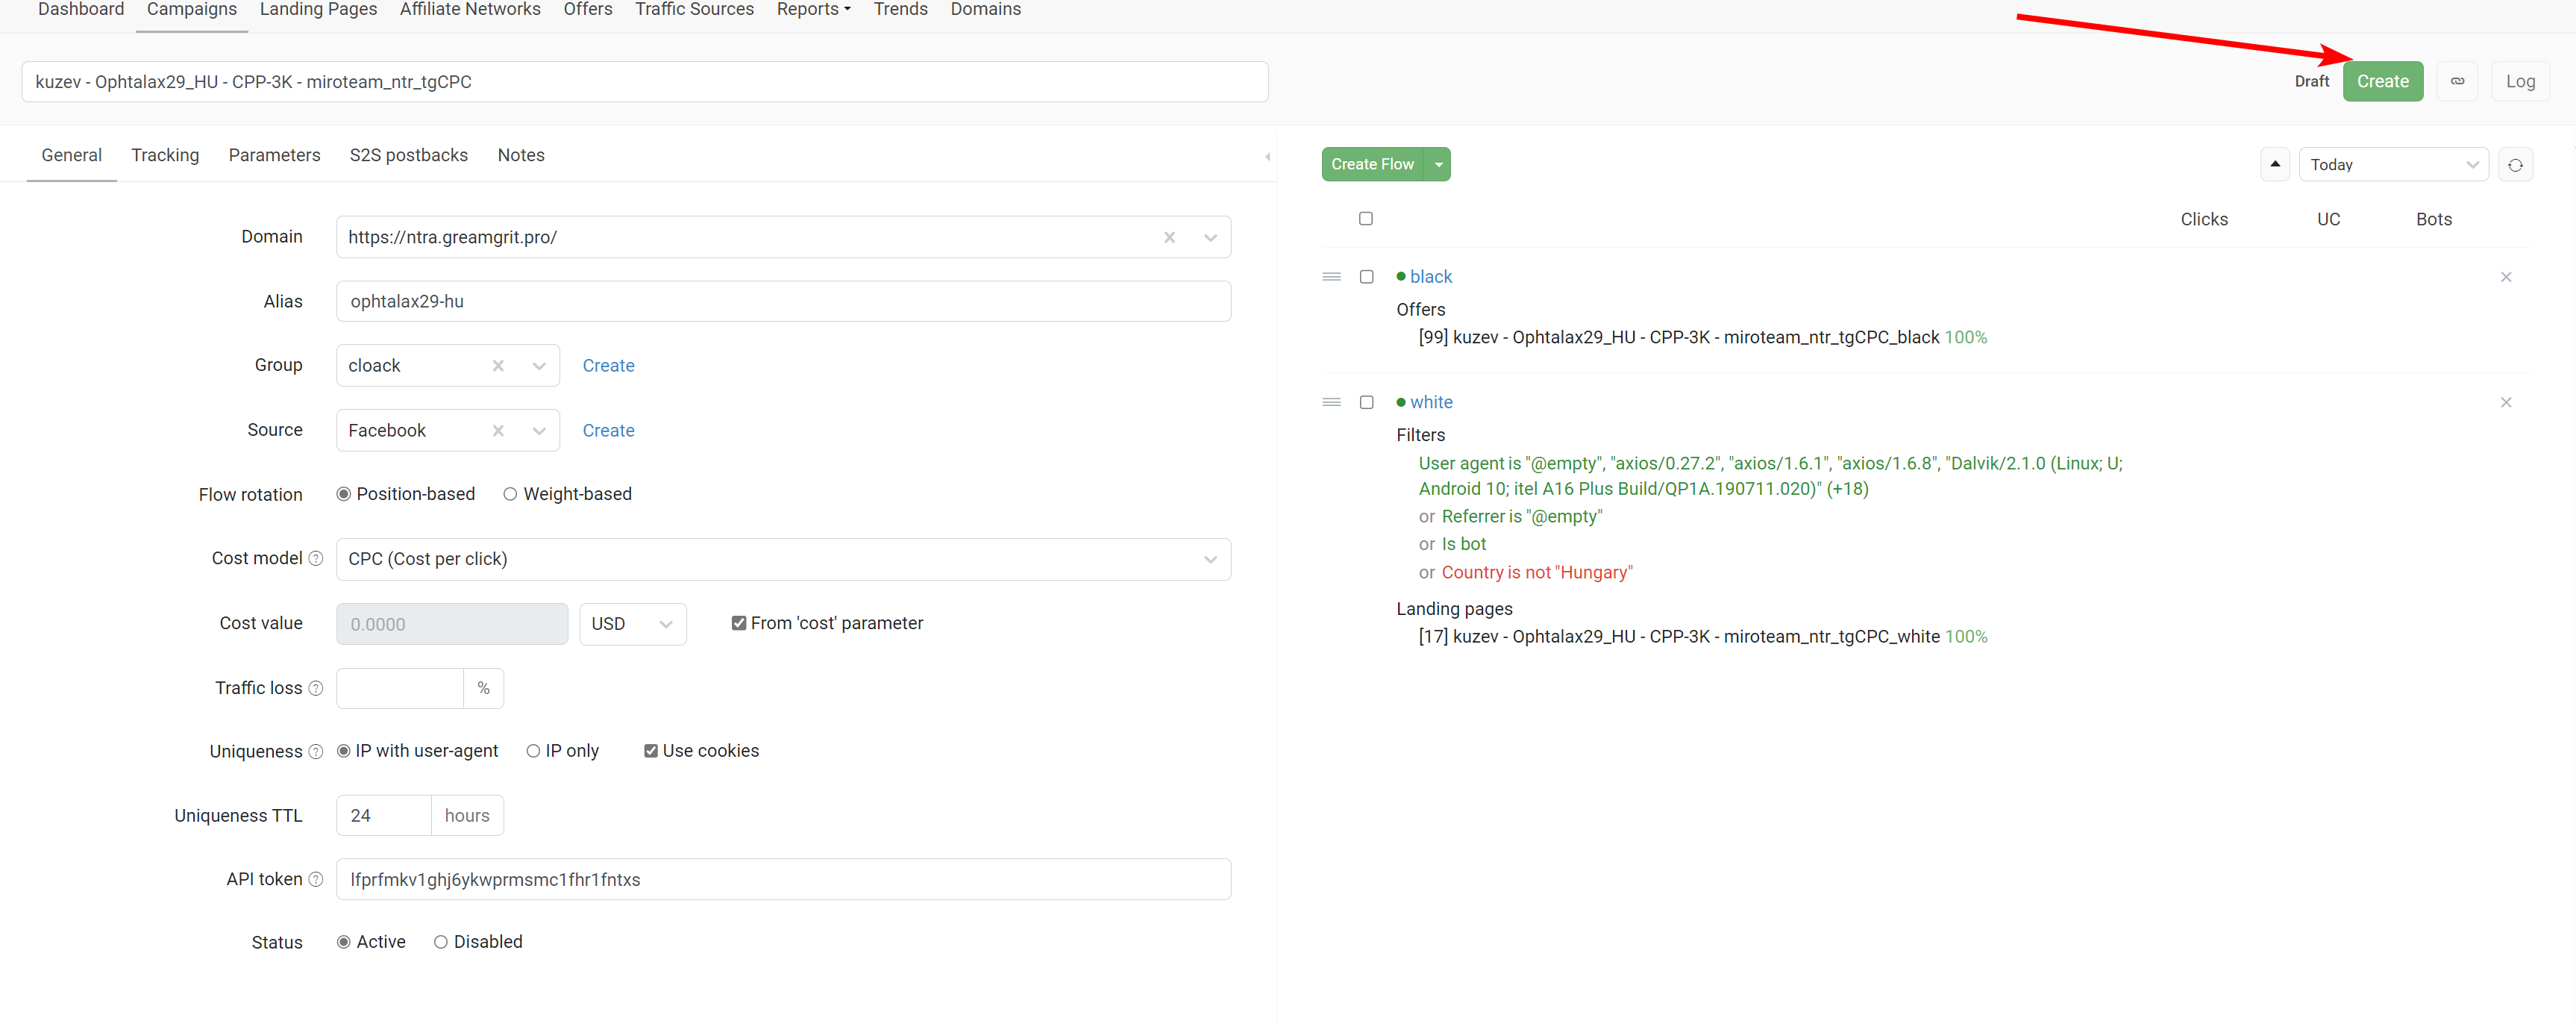Open the Cost model dropdown

point(783,559)
